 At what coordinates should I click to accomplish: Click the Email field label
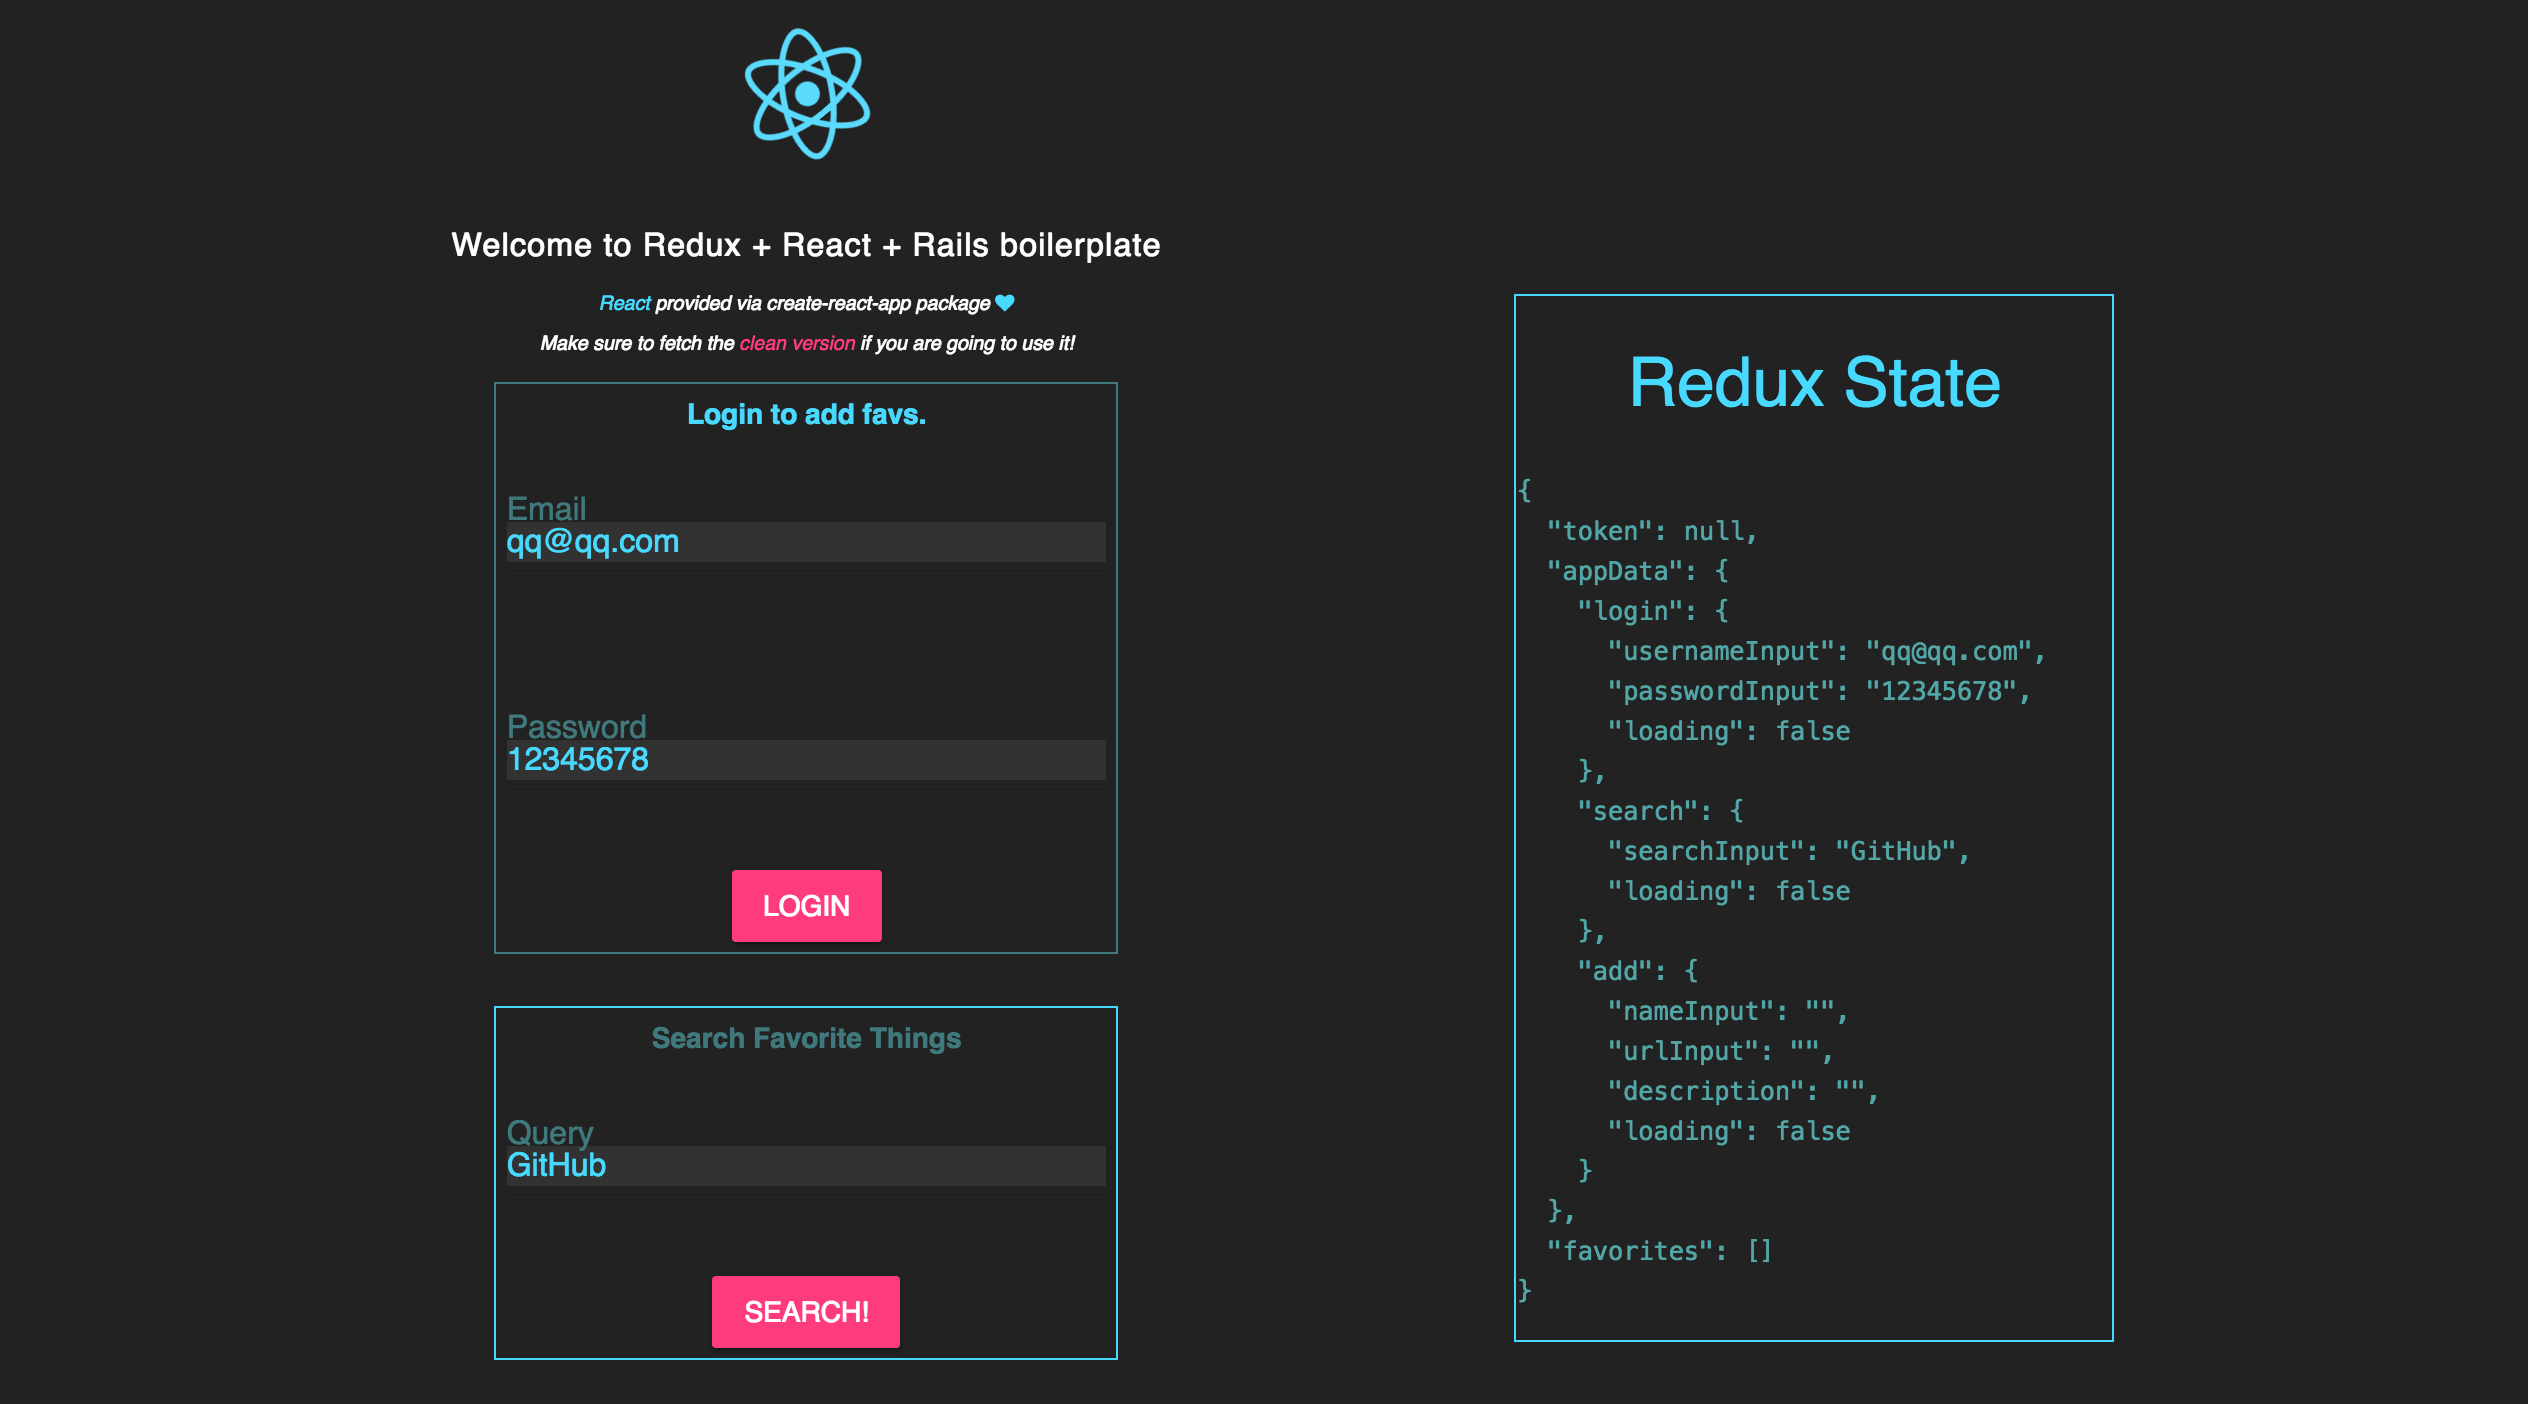point(546,508)
